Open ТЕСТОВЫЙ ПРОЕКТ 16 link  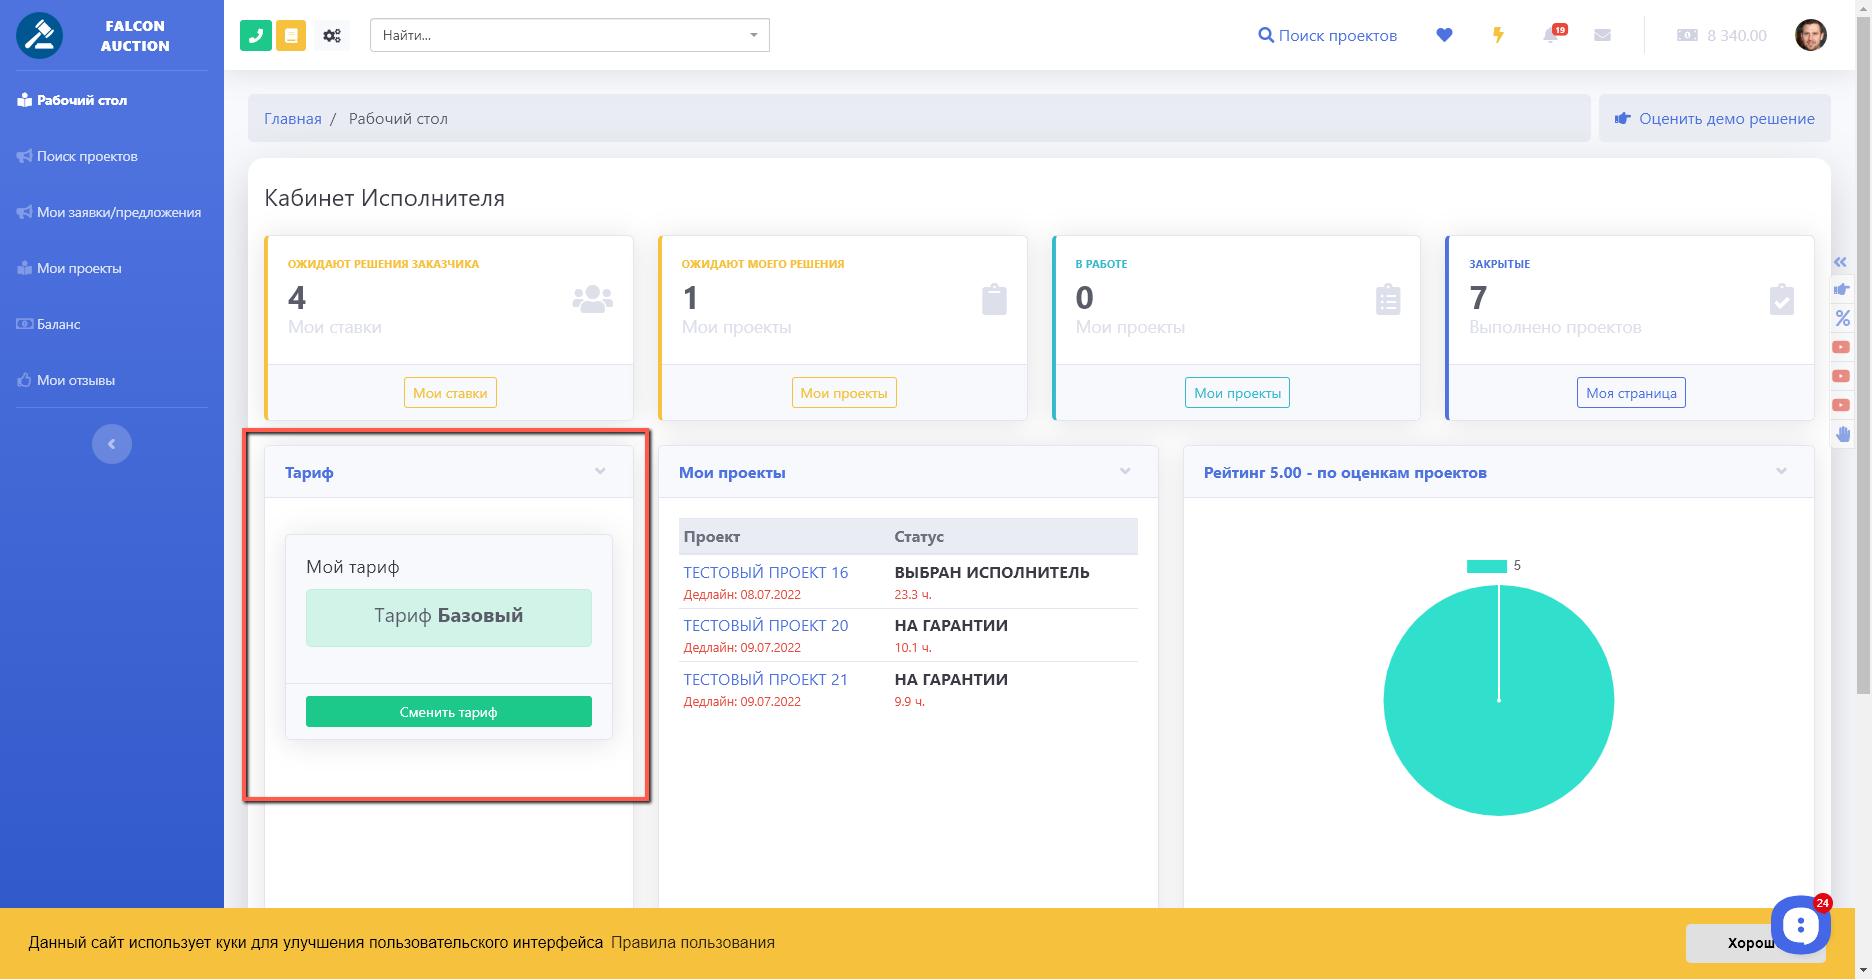pyautogui.click(x=765, y=572)
